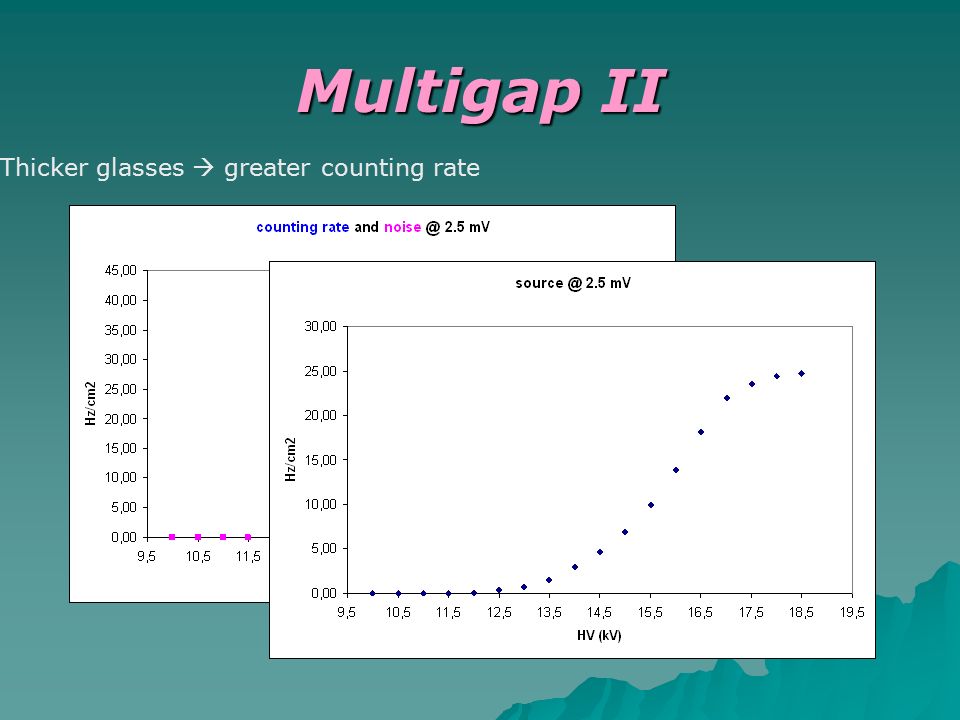Screen dimensions: 960x720
Task: Select '11,5' x-axis tick on the back chart
Action: tap(248, 557)
